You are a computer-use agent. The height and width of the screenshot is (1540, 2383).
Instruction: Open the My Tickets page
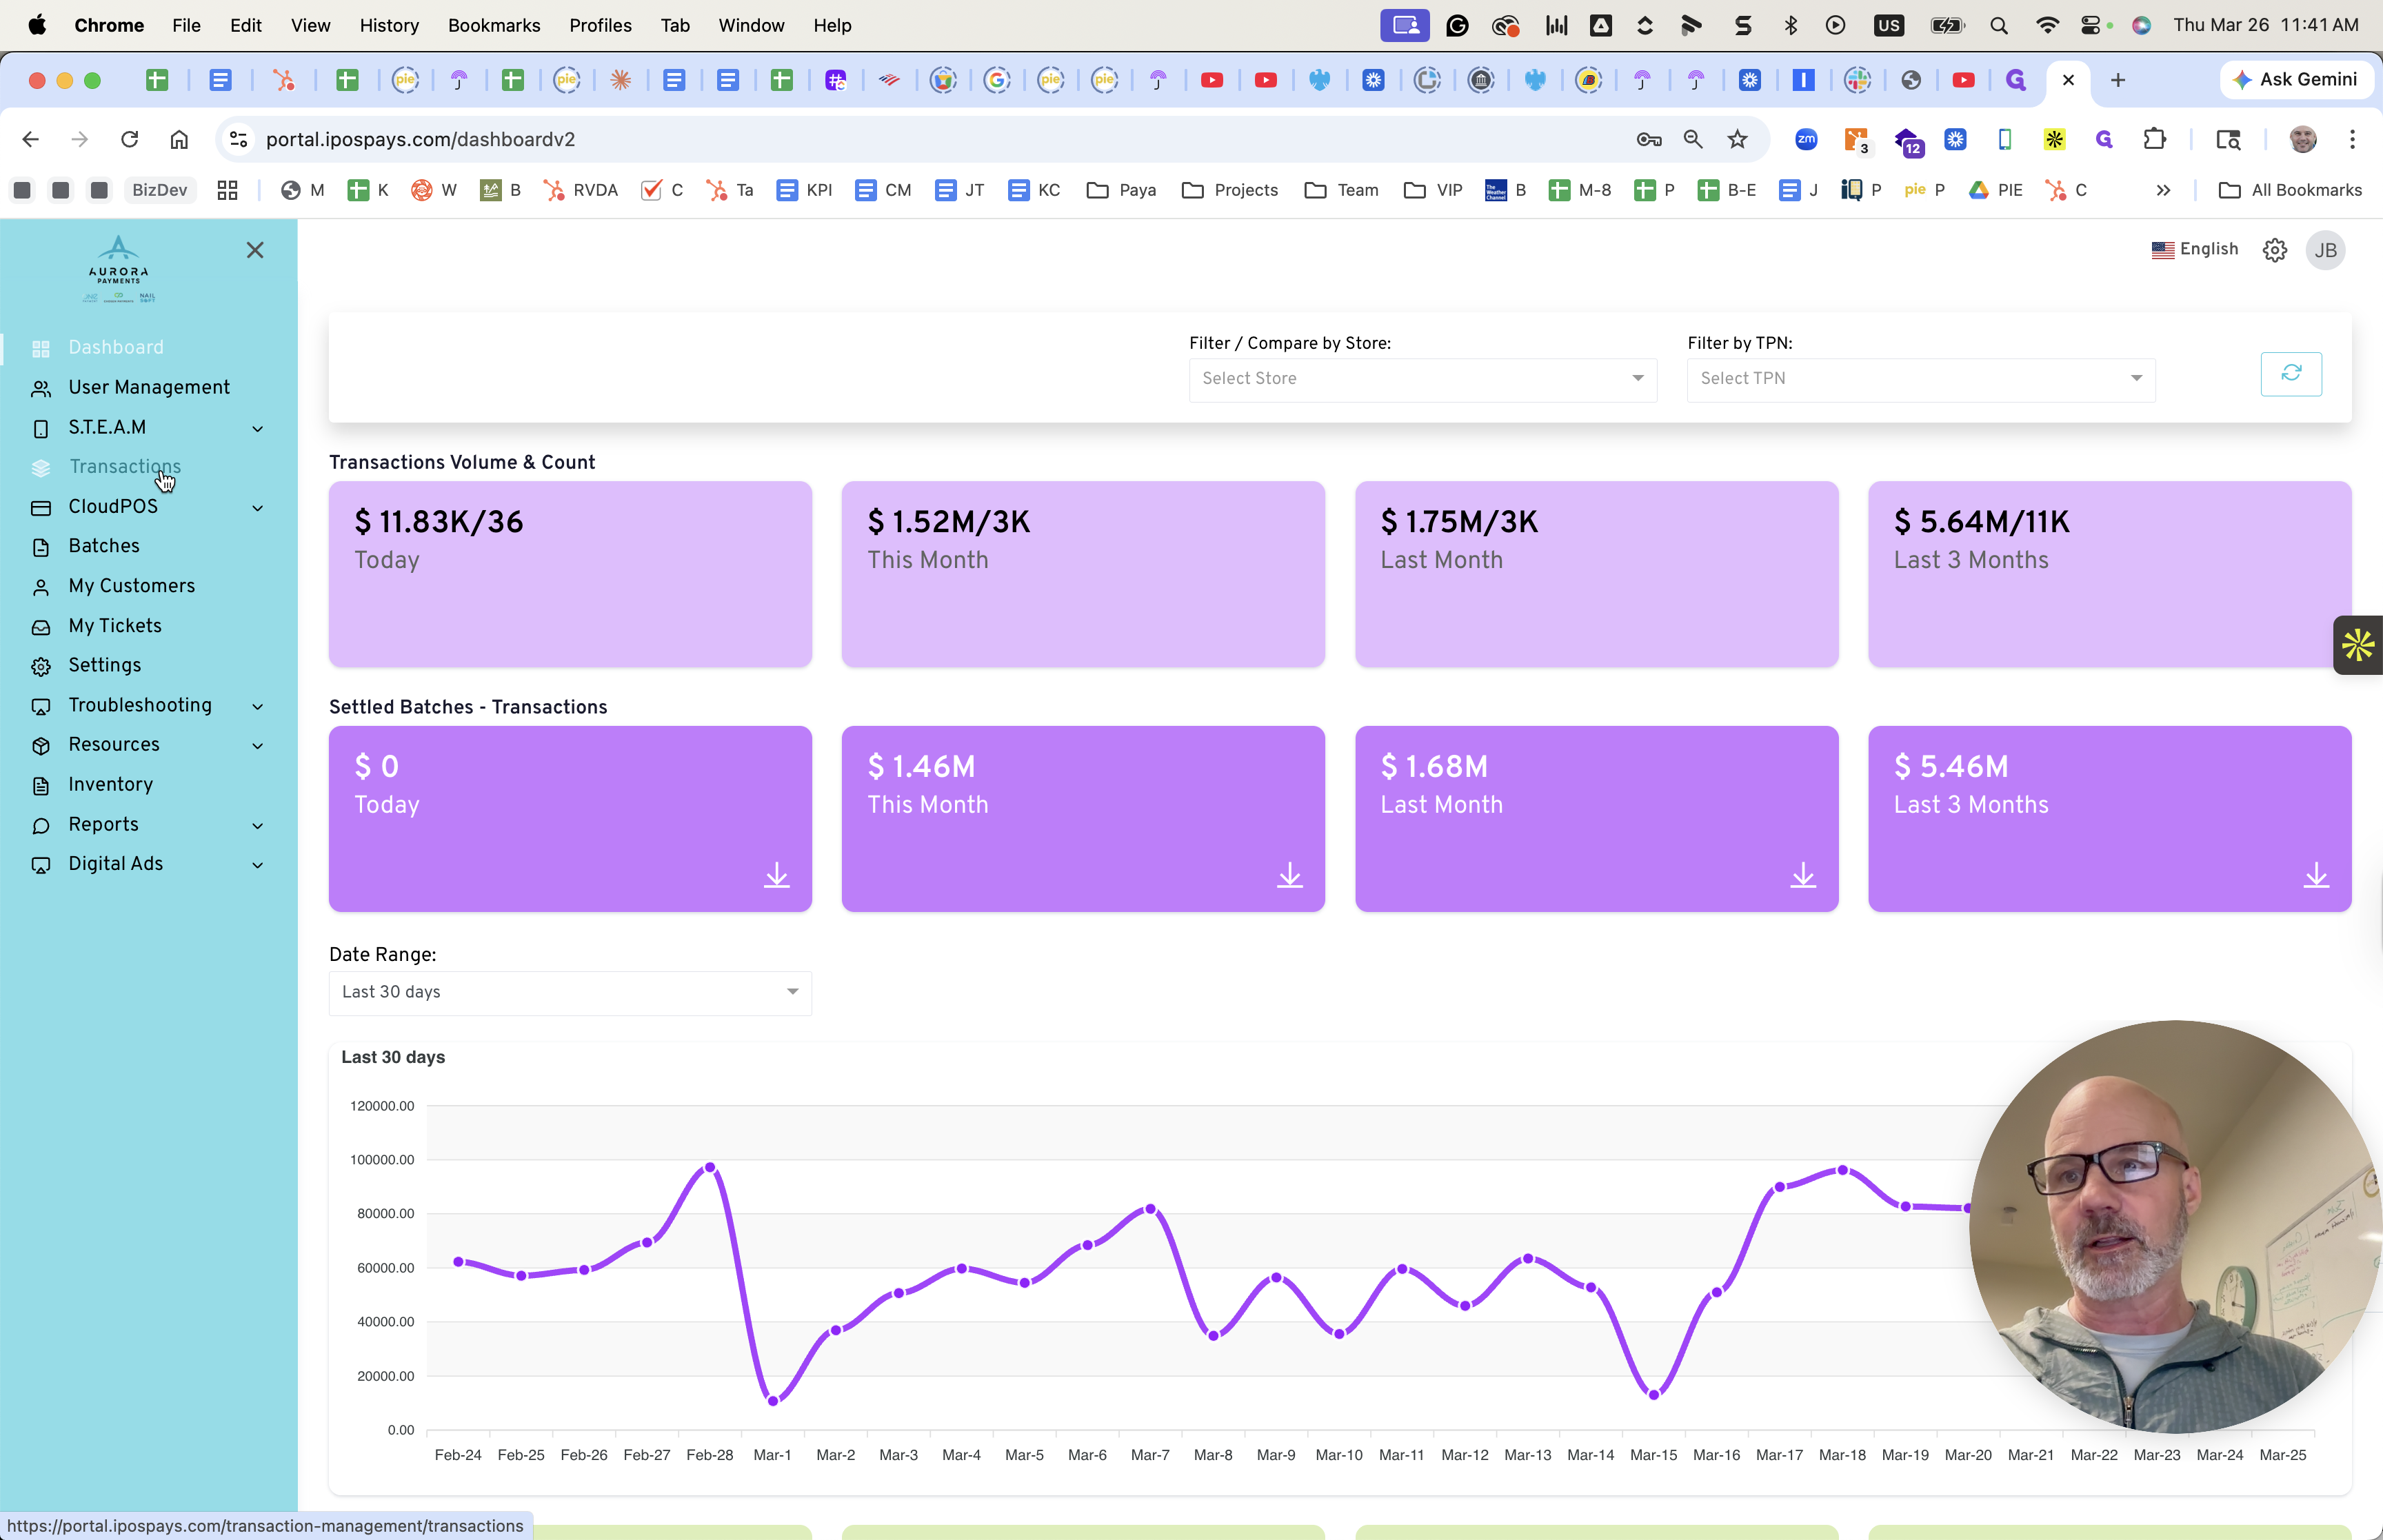point(115,626)
